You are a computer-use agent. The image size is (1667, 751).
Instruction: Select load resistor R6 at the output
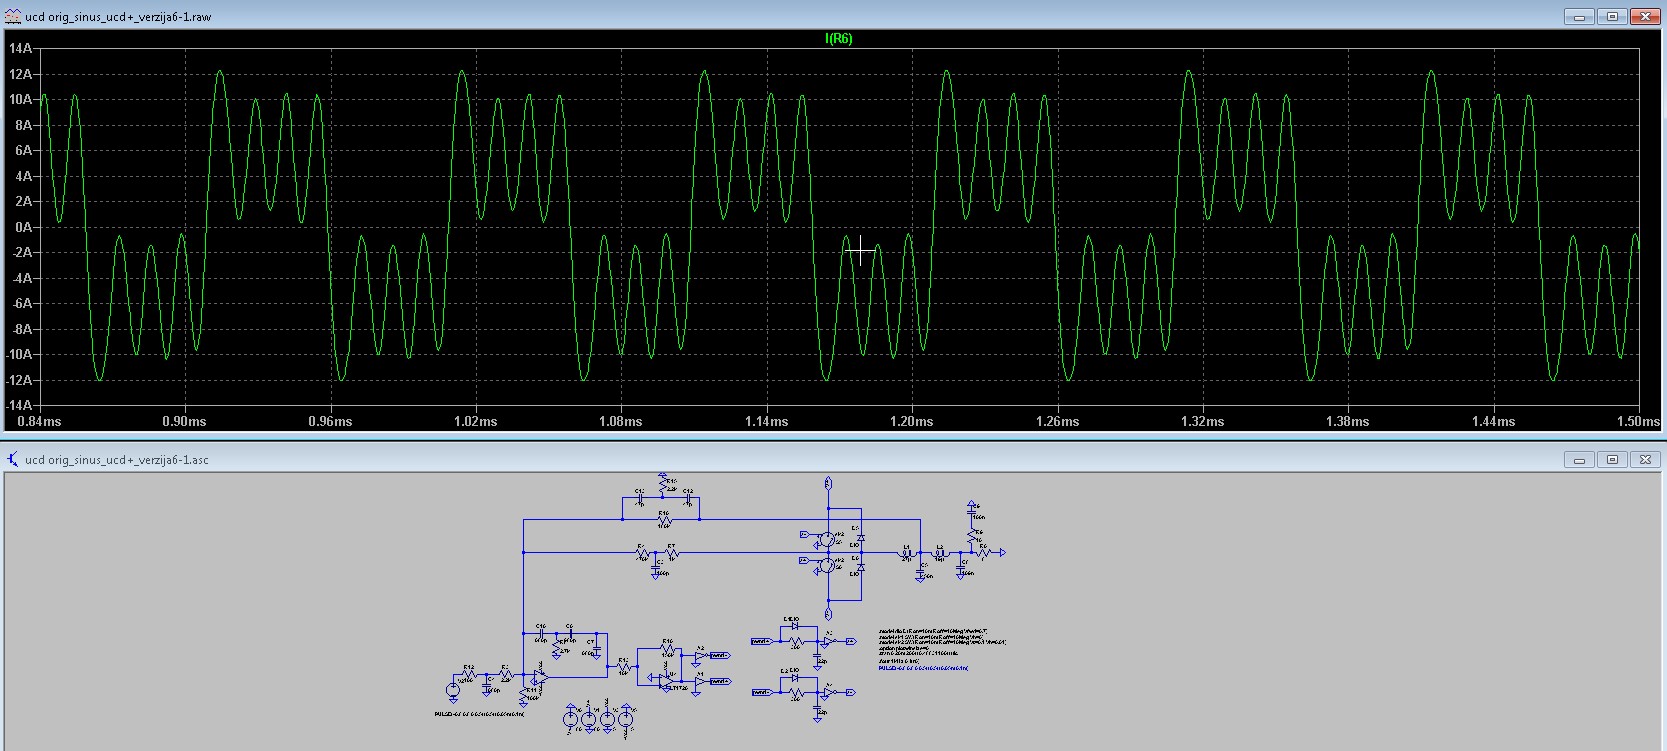point(983,552)
